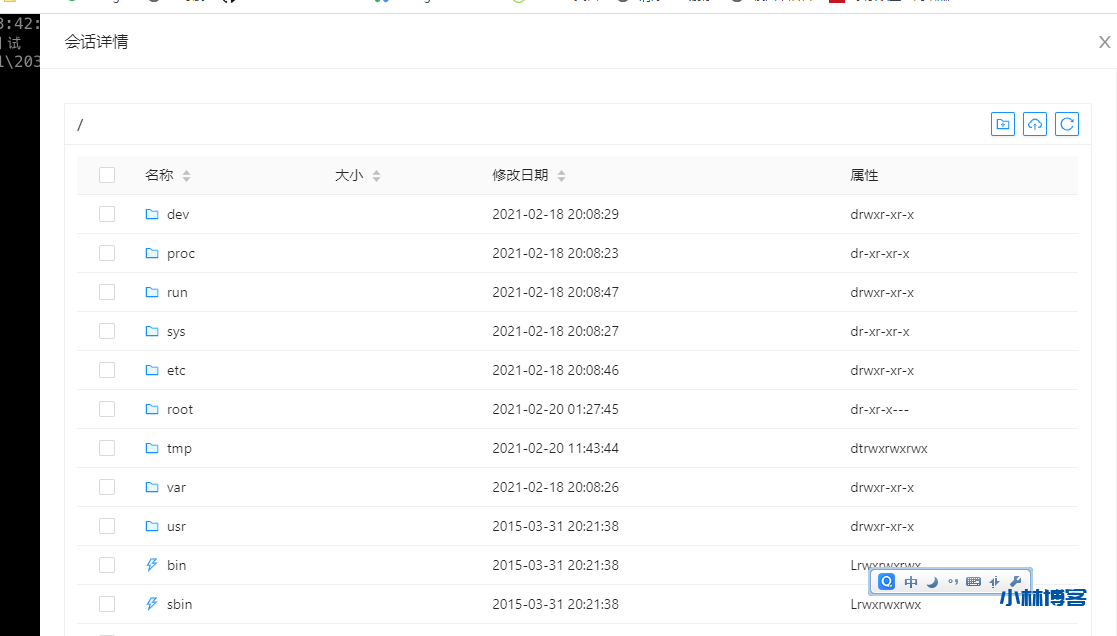Viewport: 1117px width, 636px height.
Task: Open the var folder
Action: (176, 487)
